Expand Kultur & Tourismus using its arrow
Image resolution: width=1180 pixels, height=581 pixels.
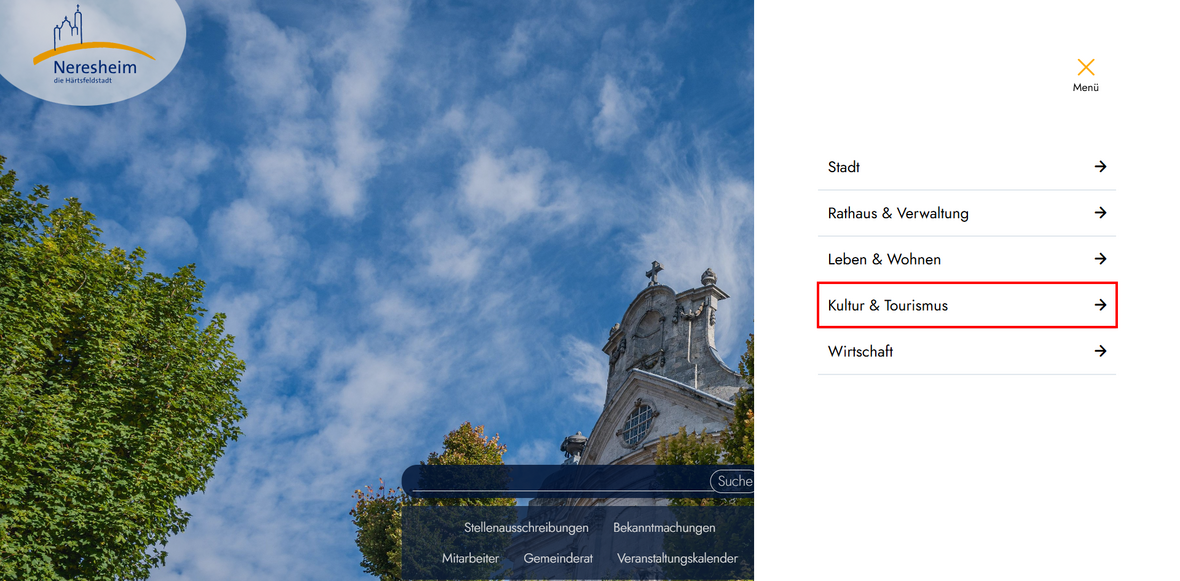coord(1100,305)
